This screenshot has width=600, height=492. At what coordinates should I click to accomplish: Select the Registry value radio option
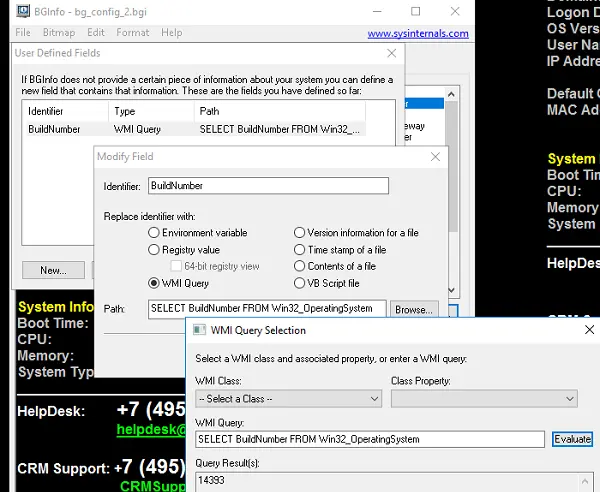point(184,250)
